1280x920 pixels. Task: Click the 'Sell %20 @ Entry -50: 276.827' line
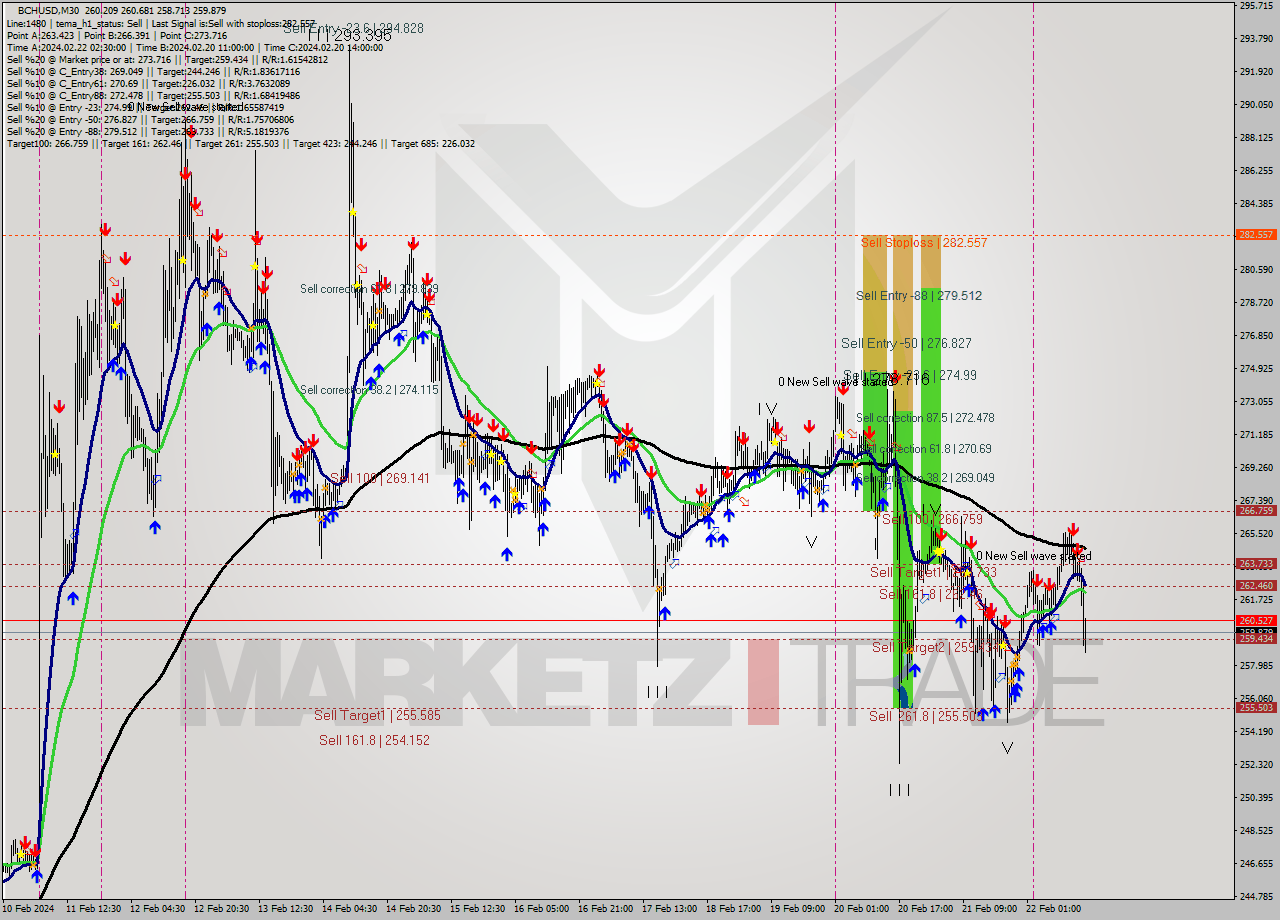point(152,119)
